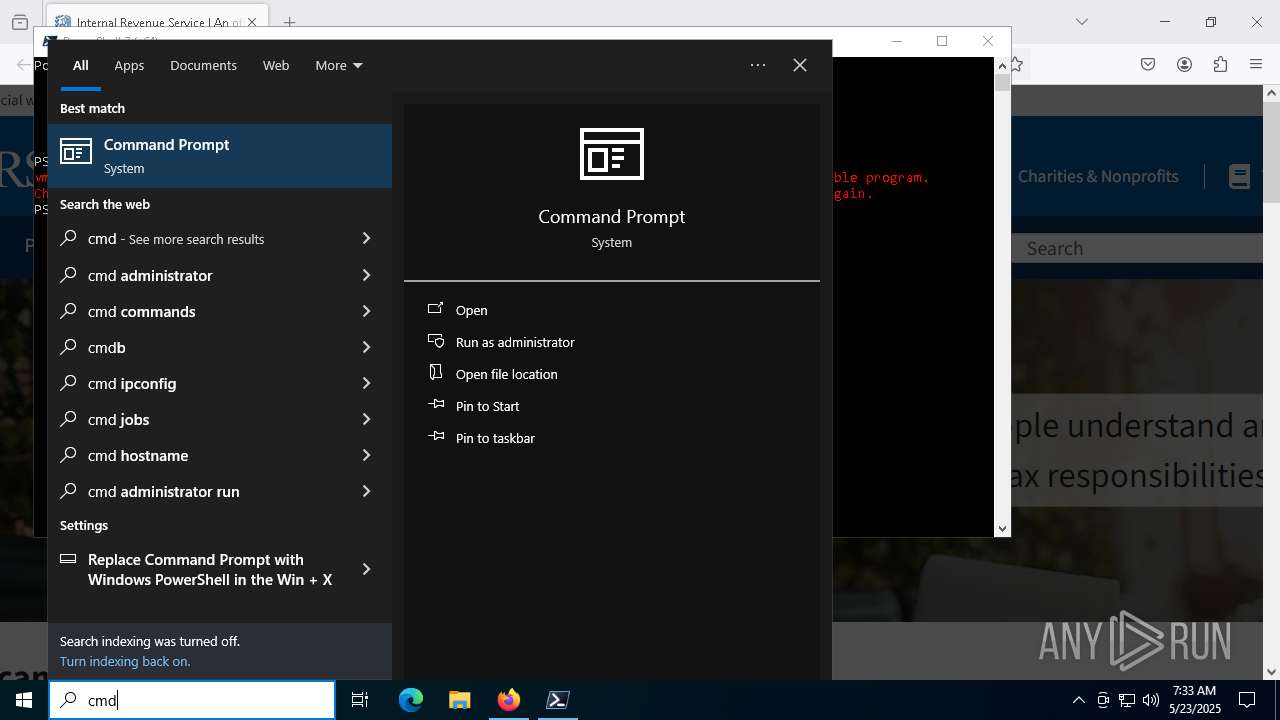Viewport: 1280px width, 720px height.
Task: Click PowerShell window vertical scrollbar down arrow
Action: pos(1002,529)
